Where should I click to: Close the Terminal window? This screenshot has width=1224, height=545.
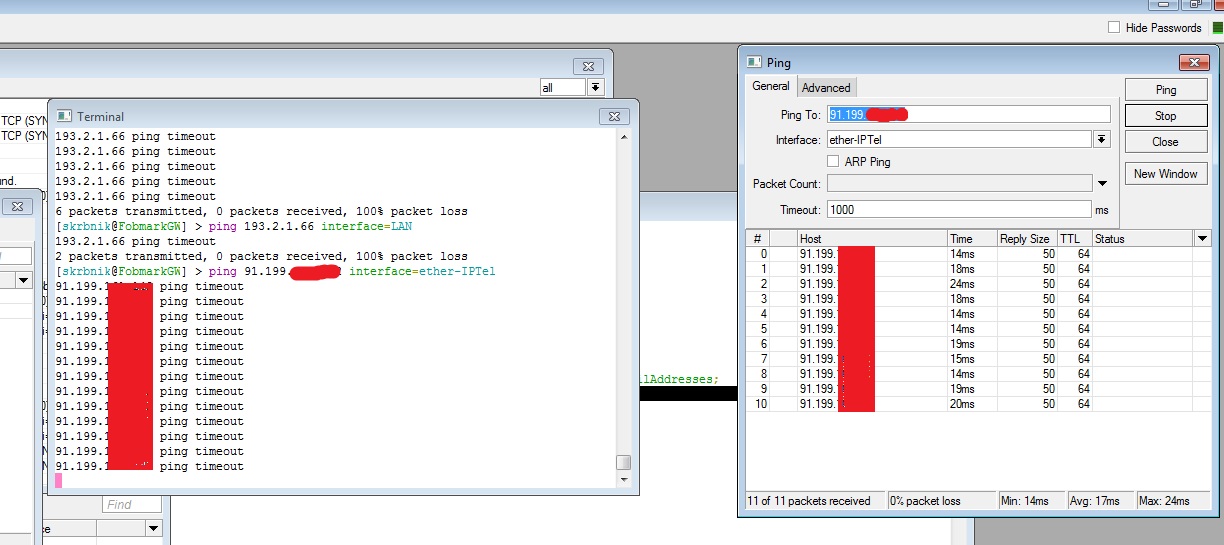point(614,116)
